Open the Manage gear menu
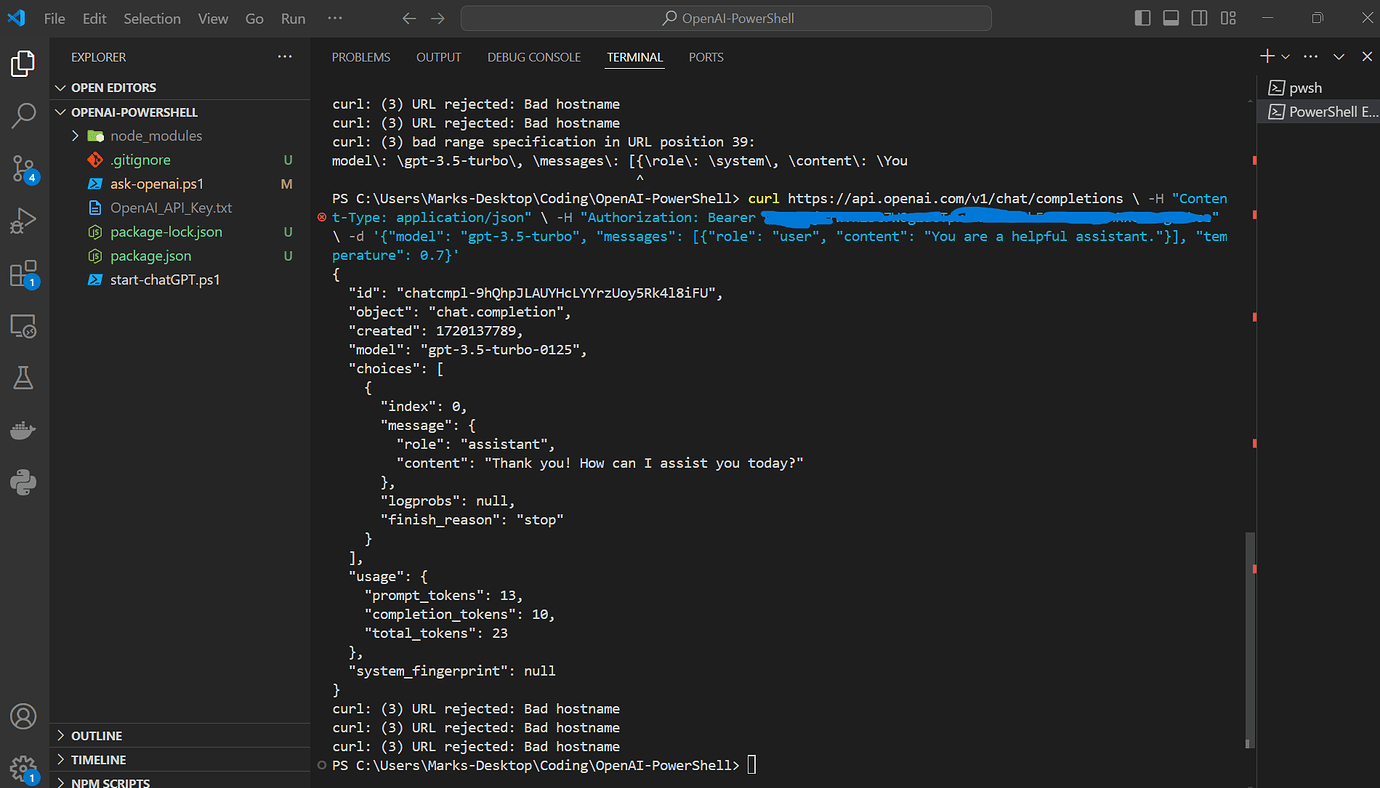Image resolution: width=1380 pixels, height=788 pixels. [23, 768]
